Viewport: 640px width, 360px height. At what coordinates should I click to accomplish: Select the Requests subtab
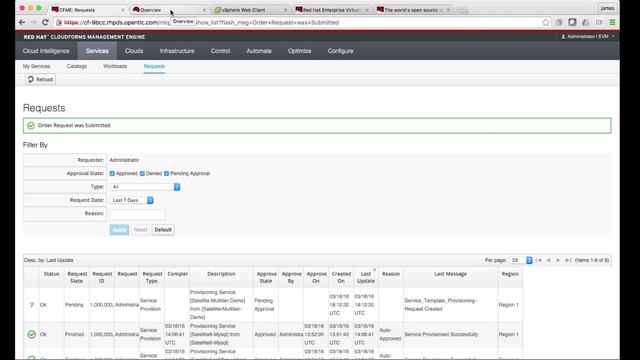point(154,66)
